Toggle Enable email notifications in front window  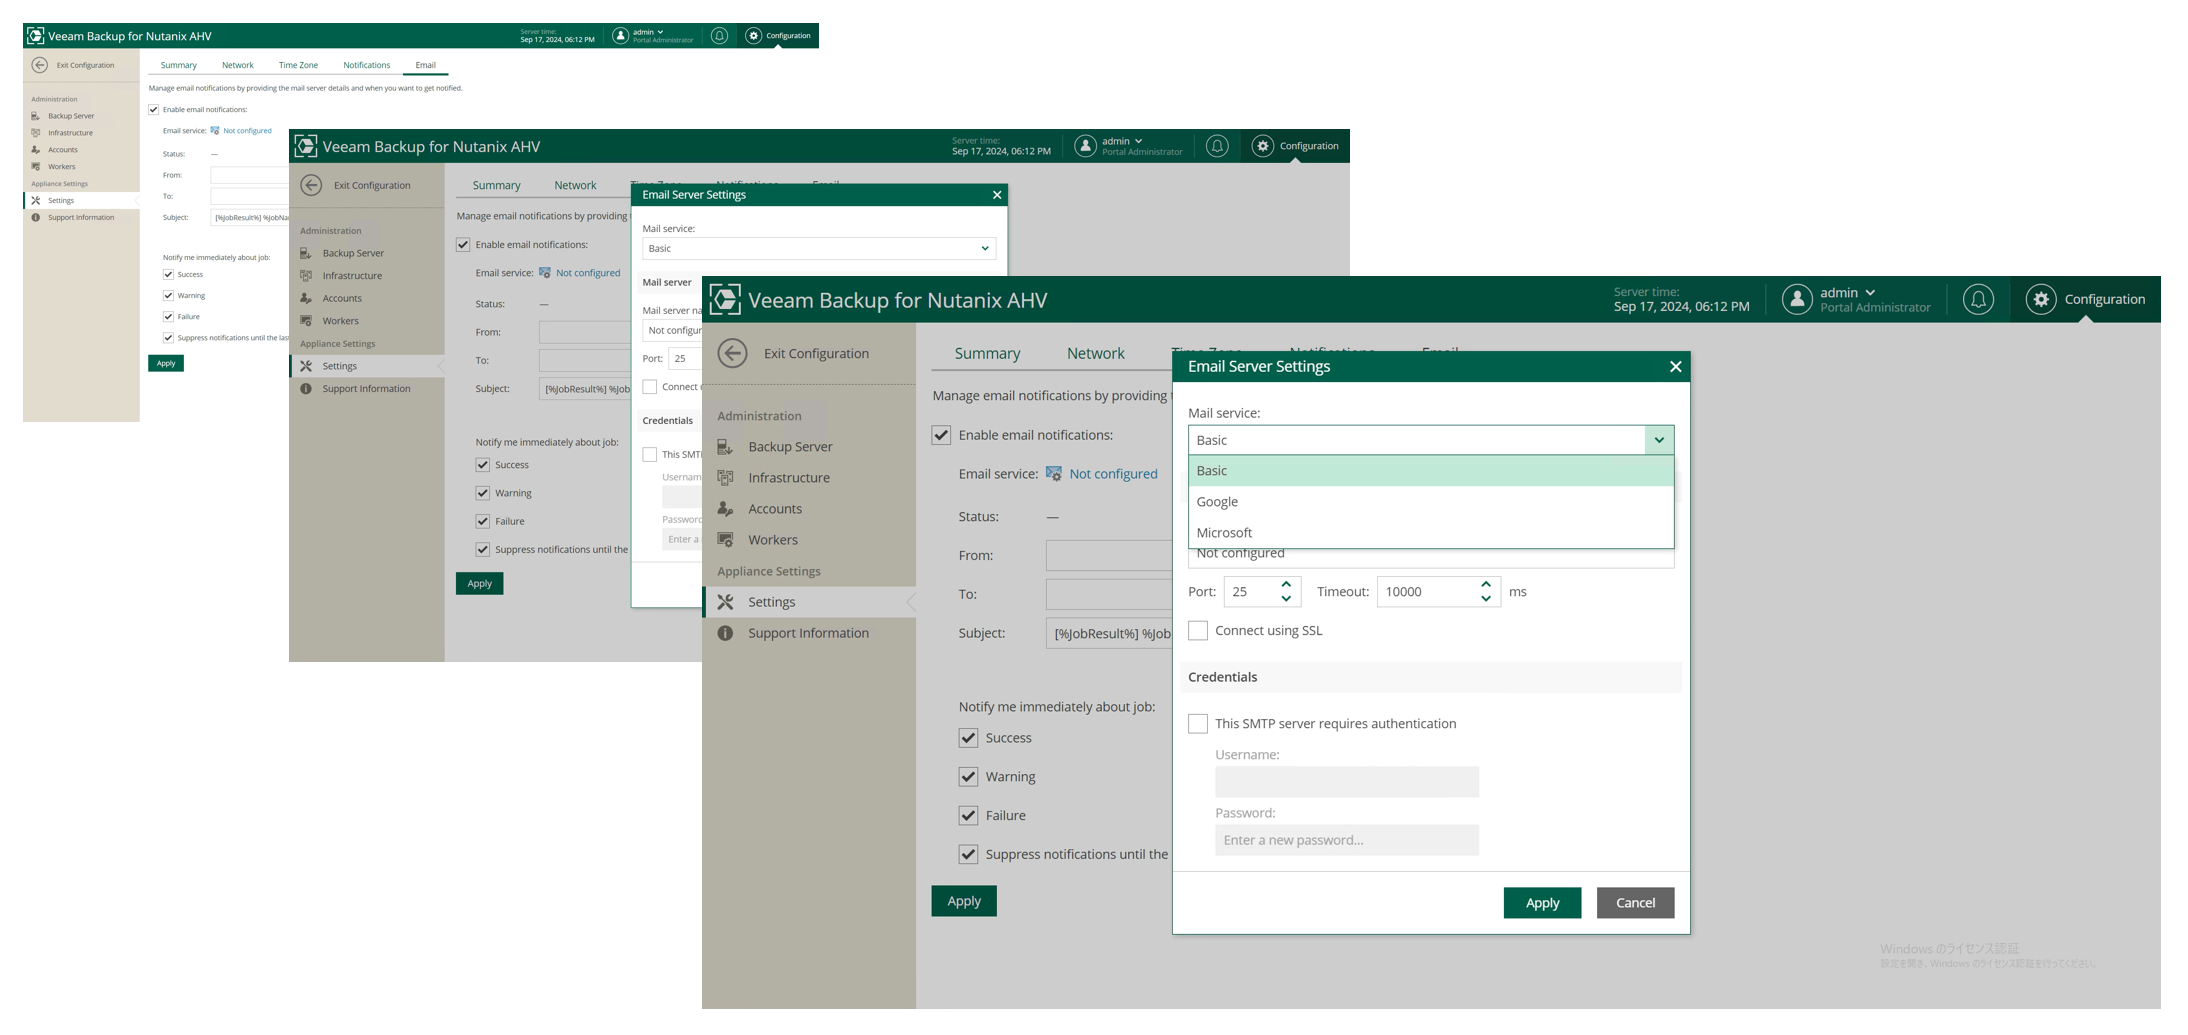941,435
